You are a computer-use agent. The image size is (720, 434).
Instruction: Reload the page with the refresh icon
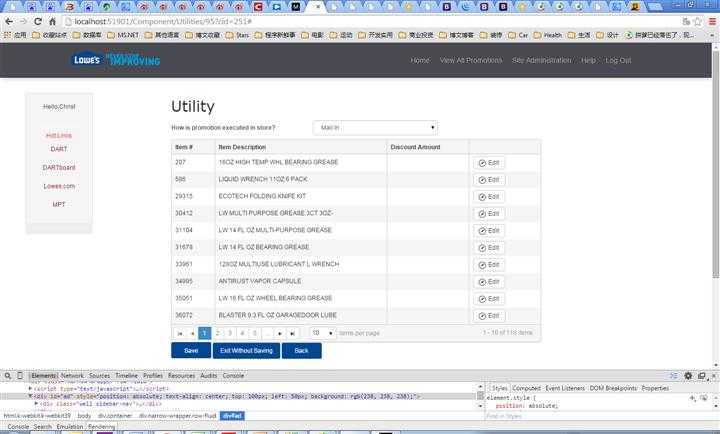pos(38,22)
